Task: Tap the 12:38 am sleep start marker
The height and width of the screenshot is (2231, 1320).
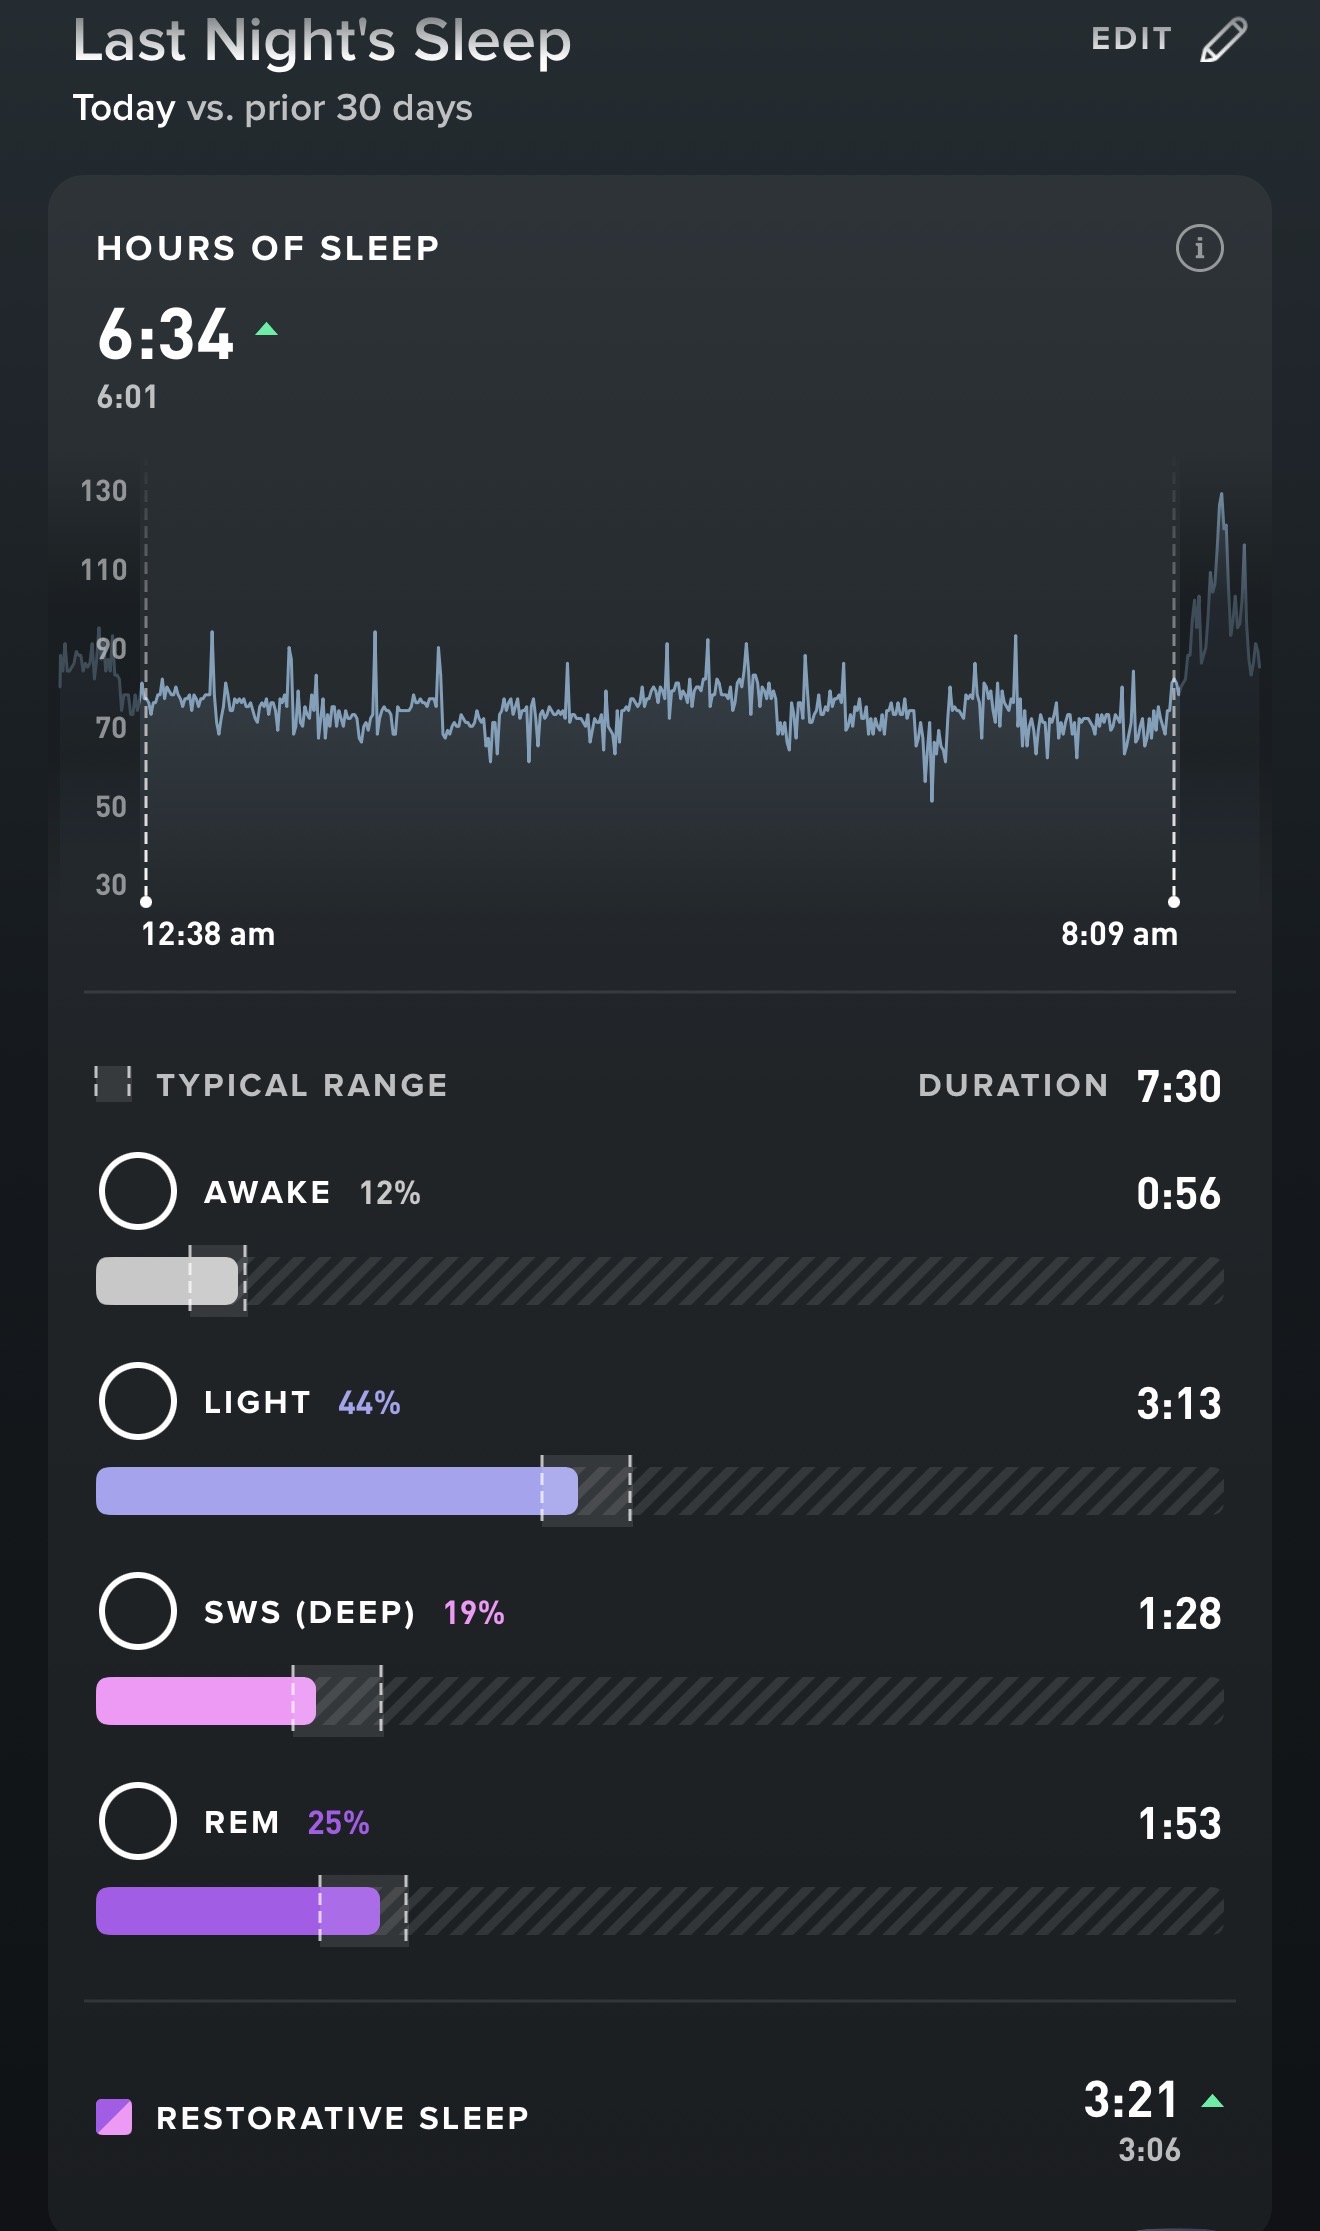Action: tap(146, 901)
